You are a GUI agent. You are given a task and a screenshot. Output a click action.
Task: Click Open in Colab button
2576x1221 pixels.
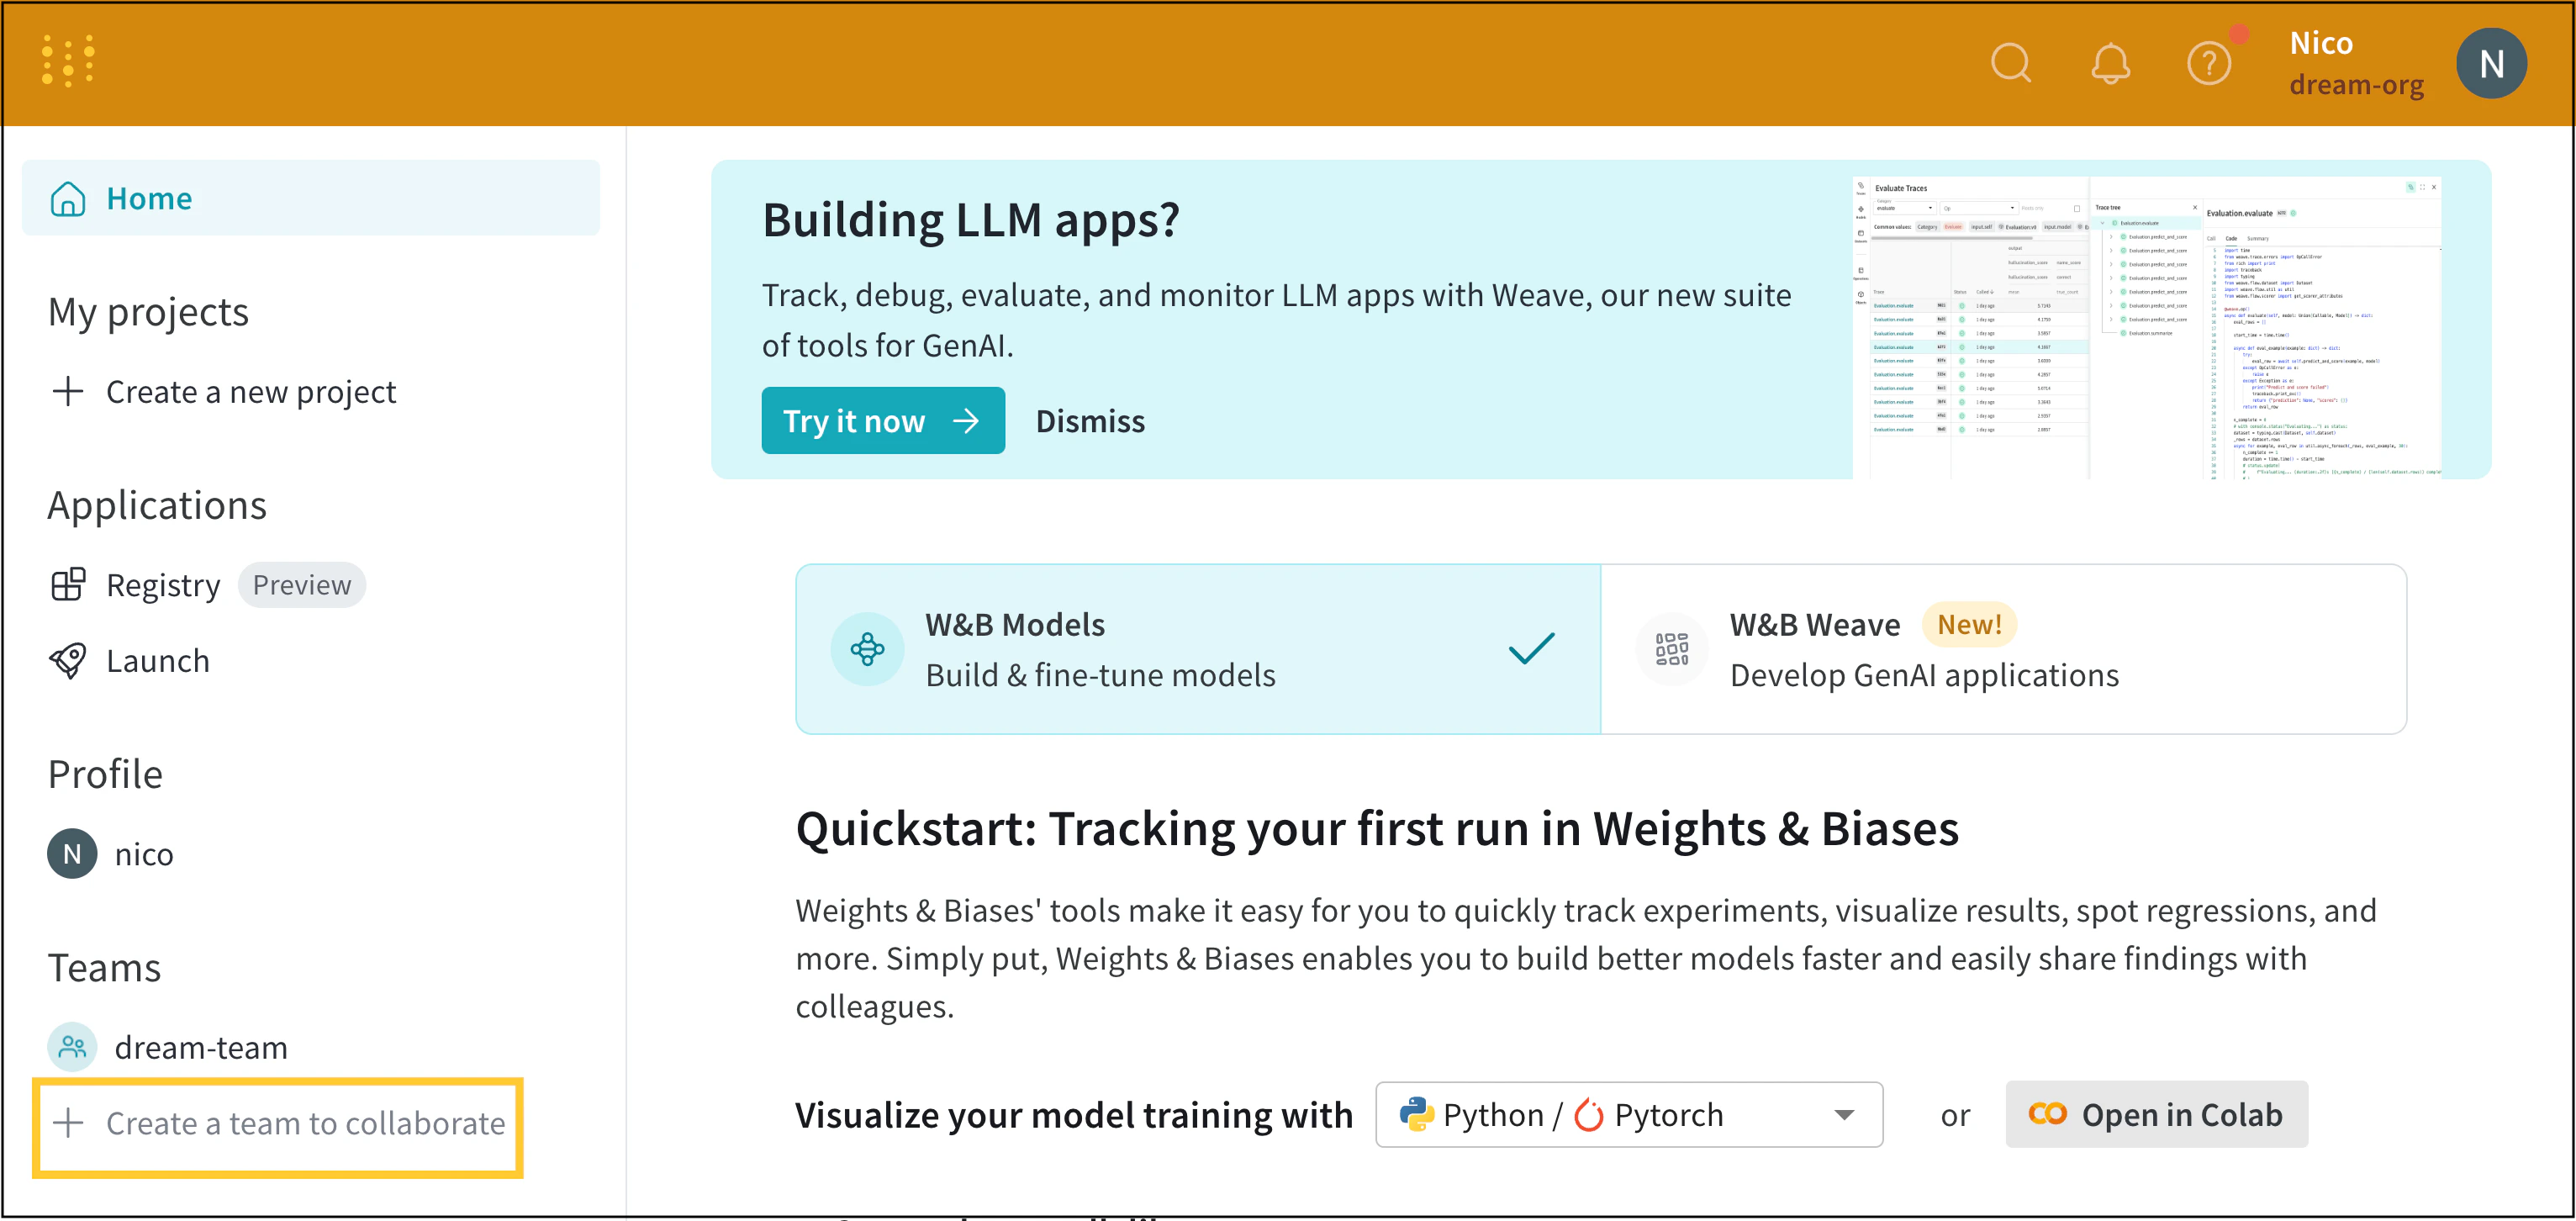point(2156,1114)
